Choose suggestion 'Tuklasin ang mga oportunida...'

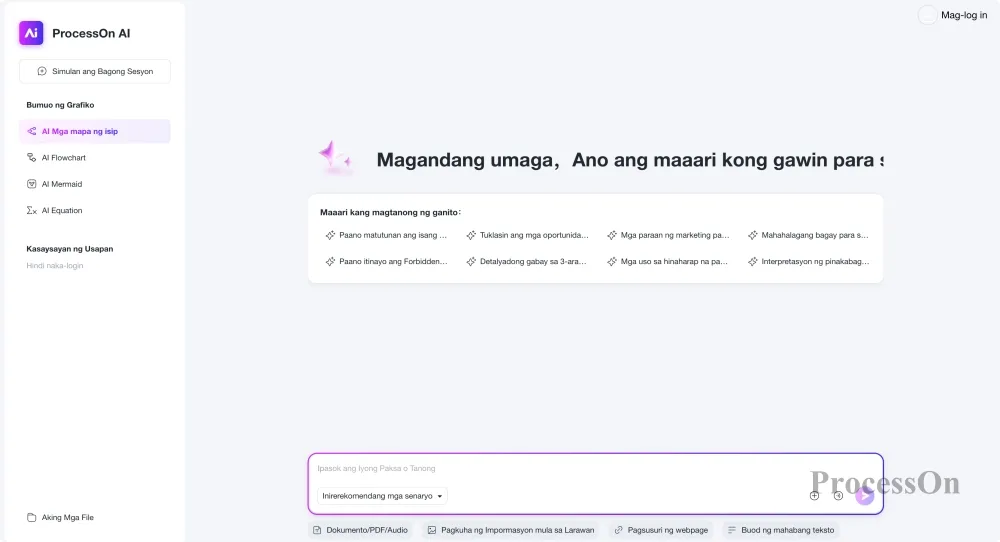pyautogui.click(x=527, y=235)
